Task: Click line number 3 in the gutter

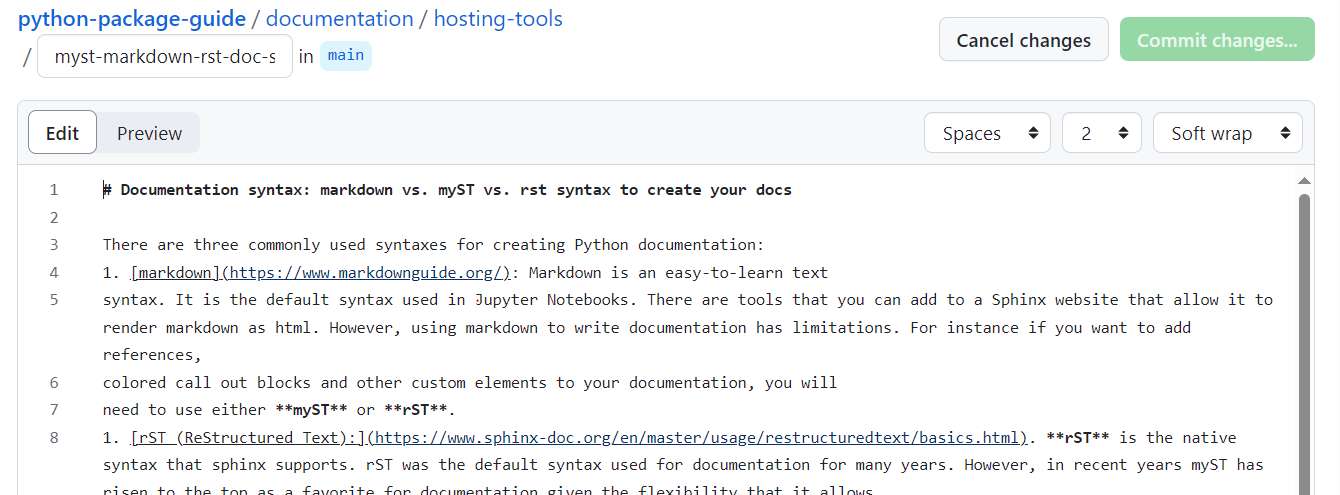Action: [x=54, y=245]
